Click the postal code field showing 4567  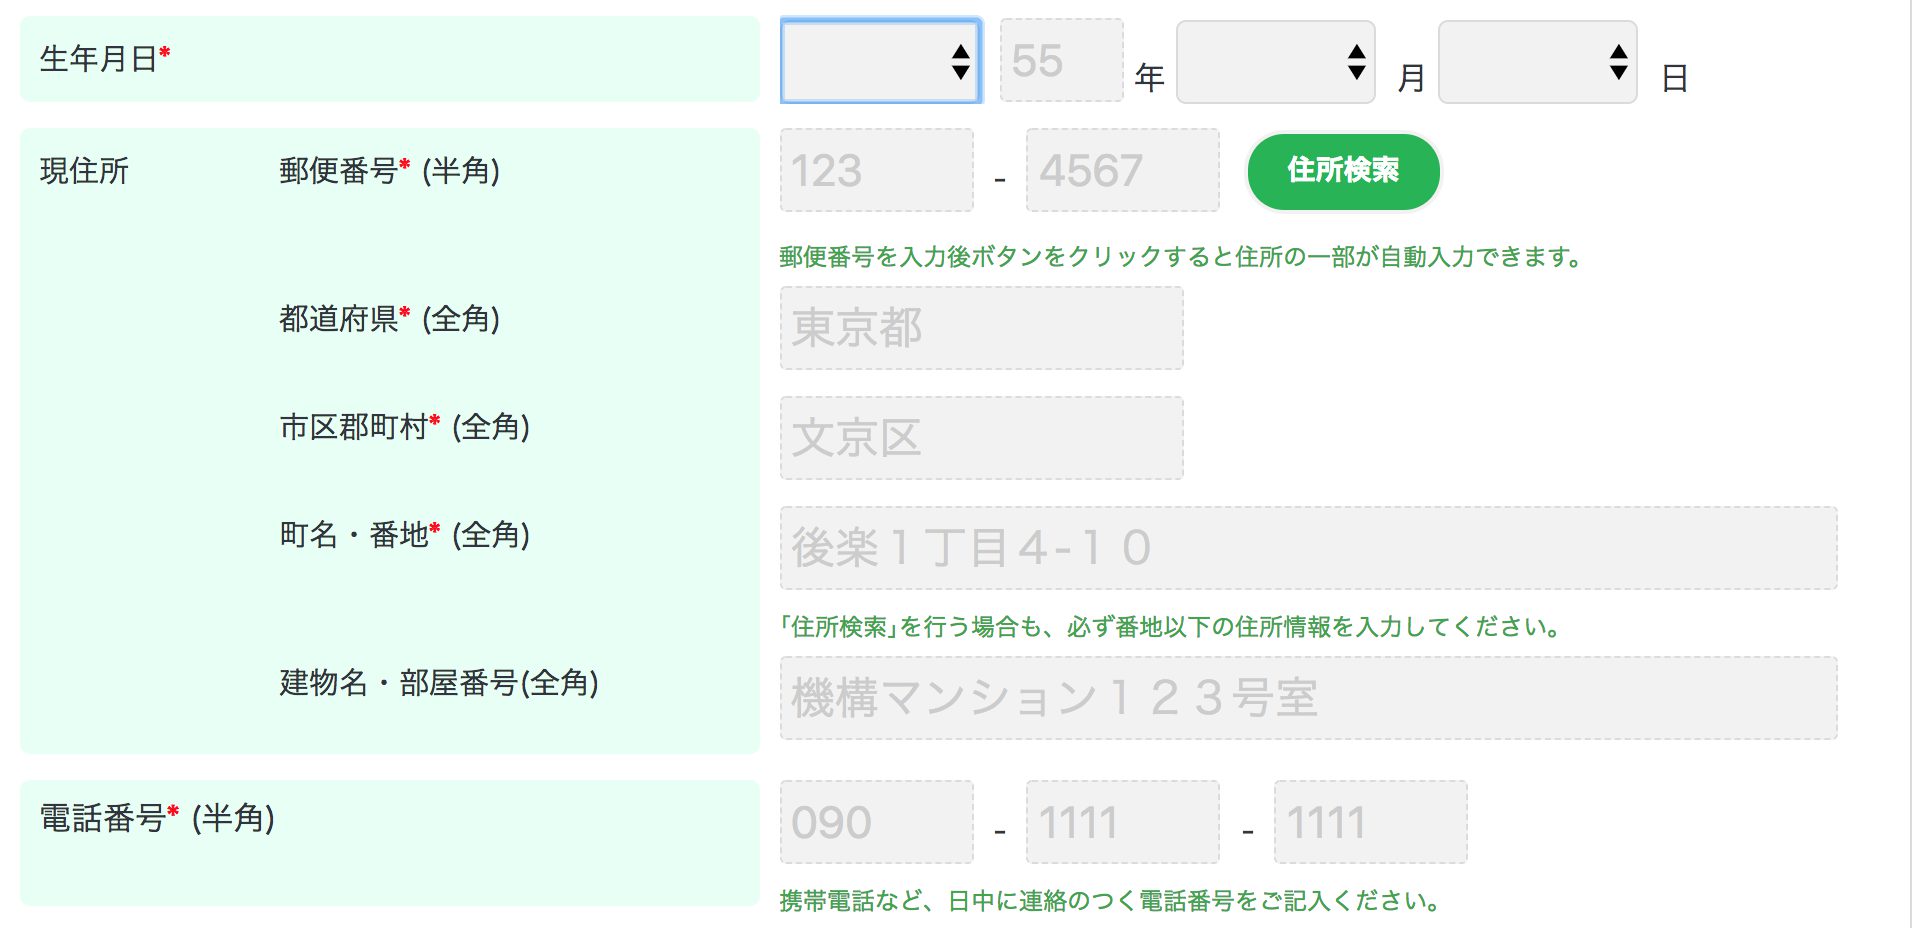1122,170
